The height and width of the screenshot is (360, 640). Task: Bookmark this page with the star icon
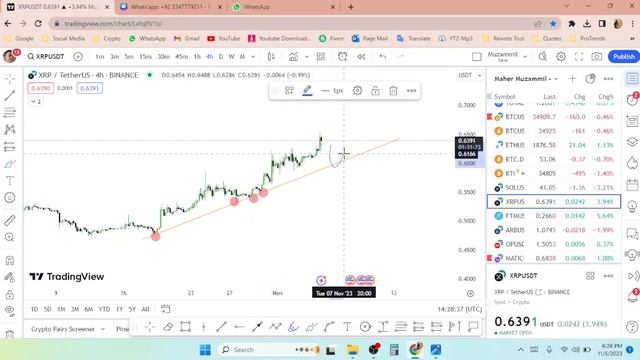pyautogui.click(x=553, y=24)
